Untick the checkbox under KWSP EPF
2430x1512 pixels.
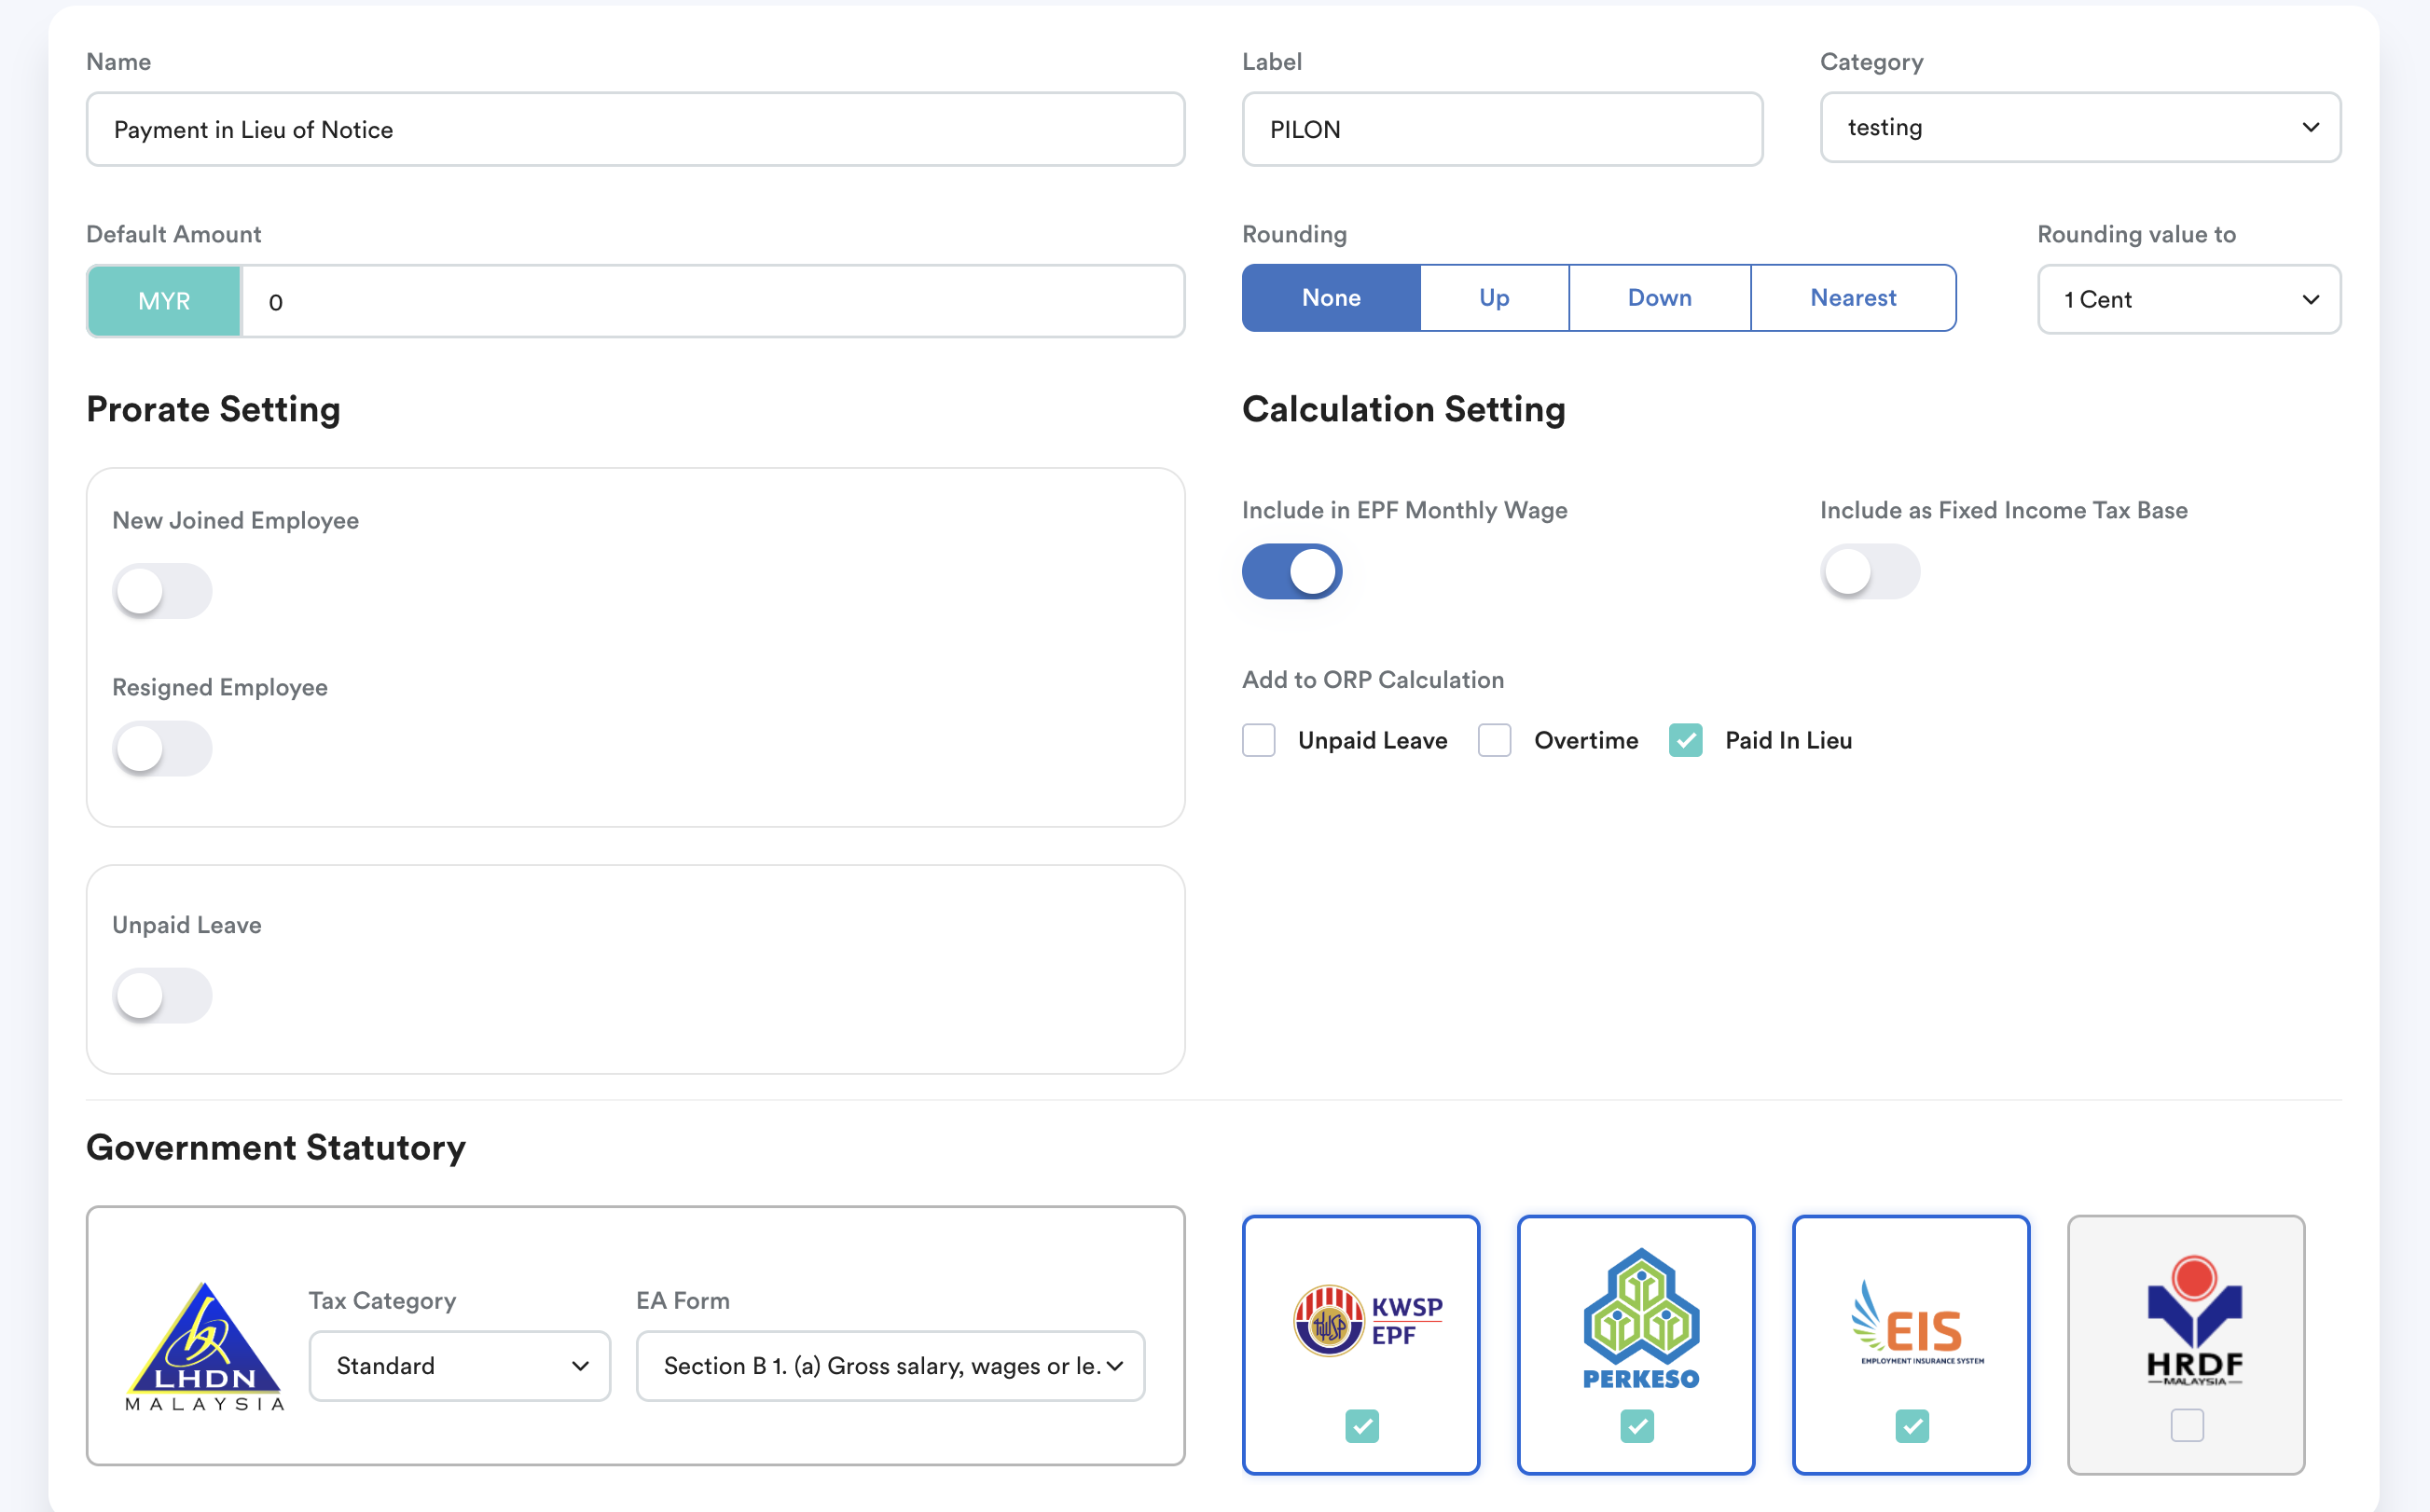click(1361, 1425)
